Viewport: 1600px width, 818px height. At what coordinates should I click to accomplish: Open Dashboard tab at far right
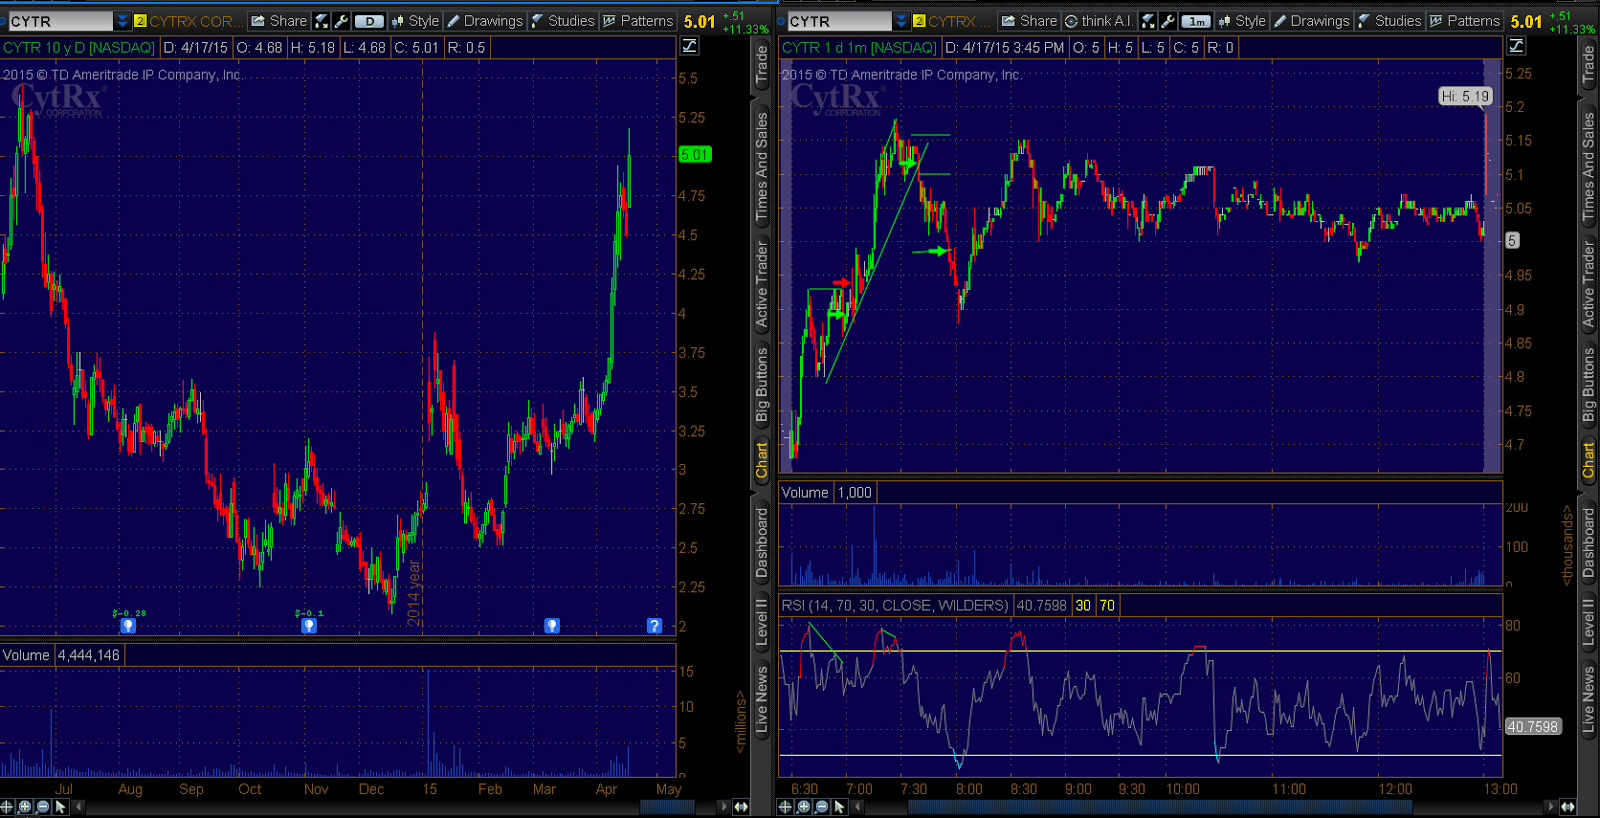(1588, 543)
